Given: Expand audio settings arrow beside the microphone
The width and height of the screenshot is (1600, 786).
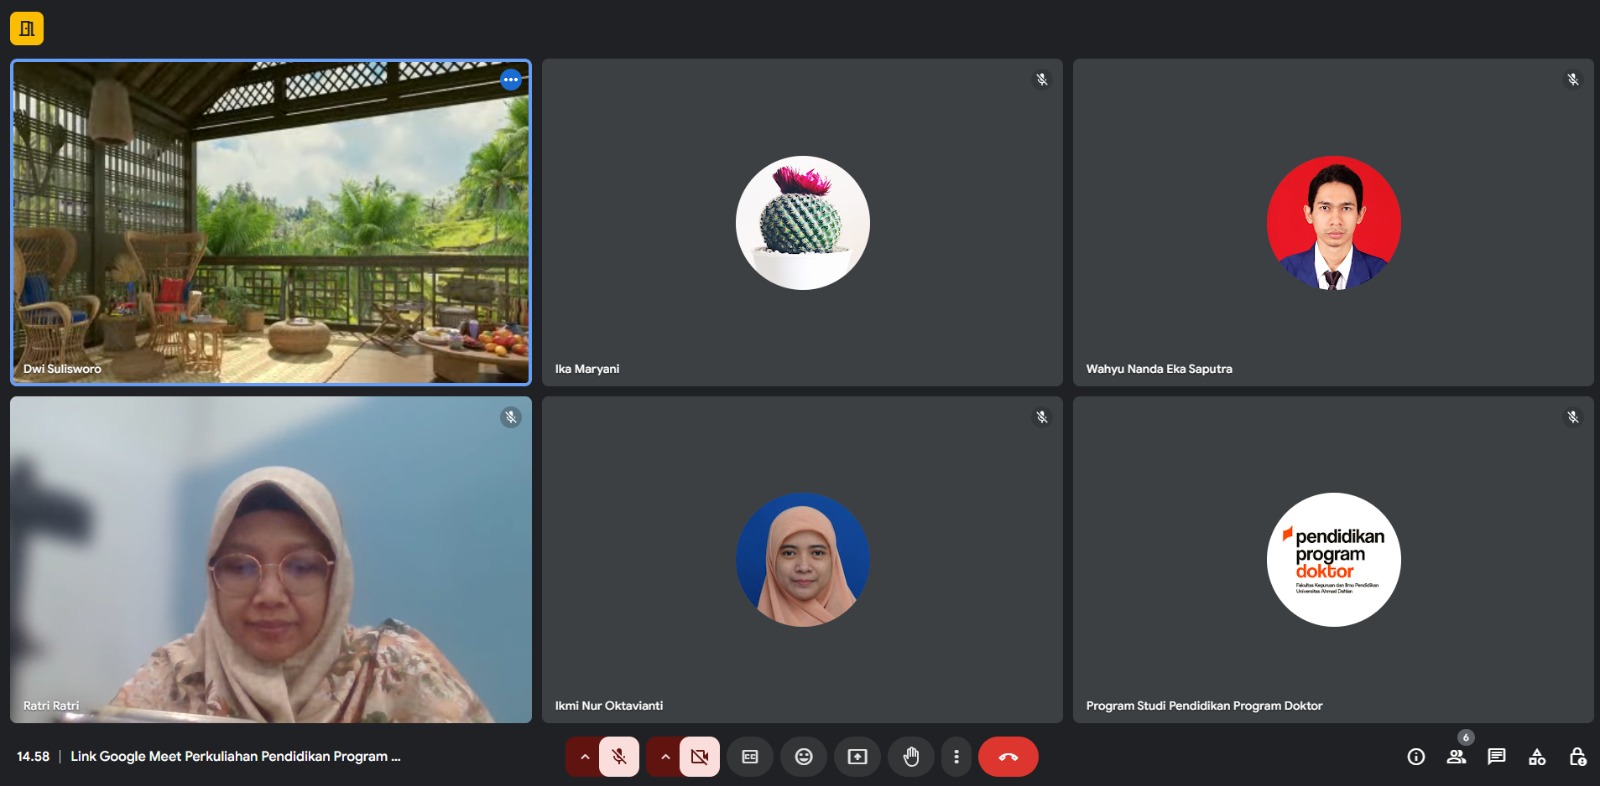Looking at the screenshot, I should (x=584, y=757).
